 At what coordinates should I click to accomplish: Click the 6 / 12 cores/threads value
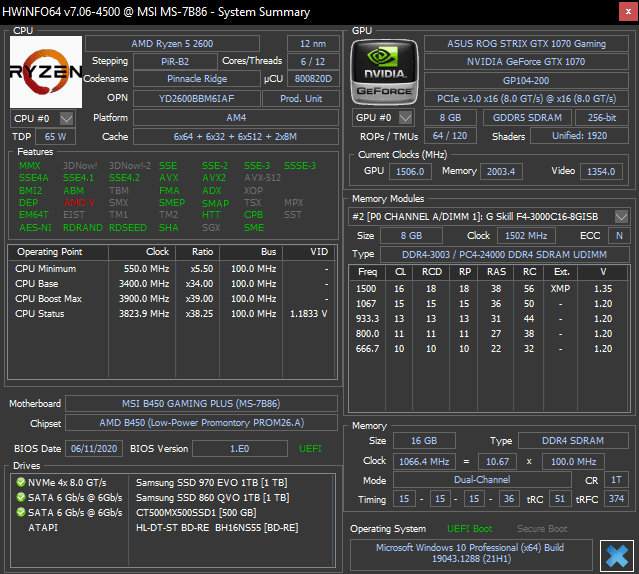(x=313, y=62)
